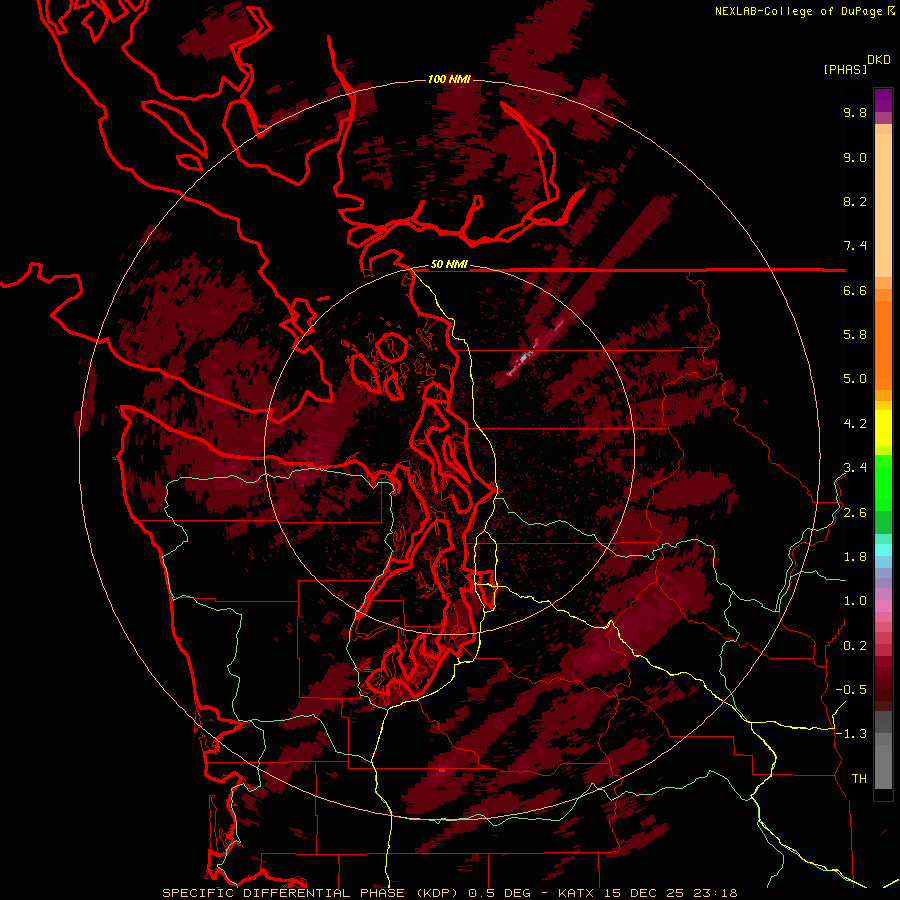Select the 50 NMI range ring label
The image size is (900, 900).
point(449,264)
